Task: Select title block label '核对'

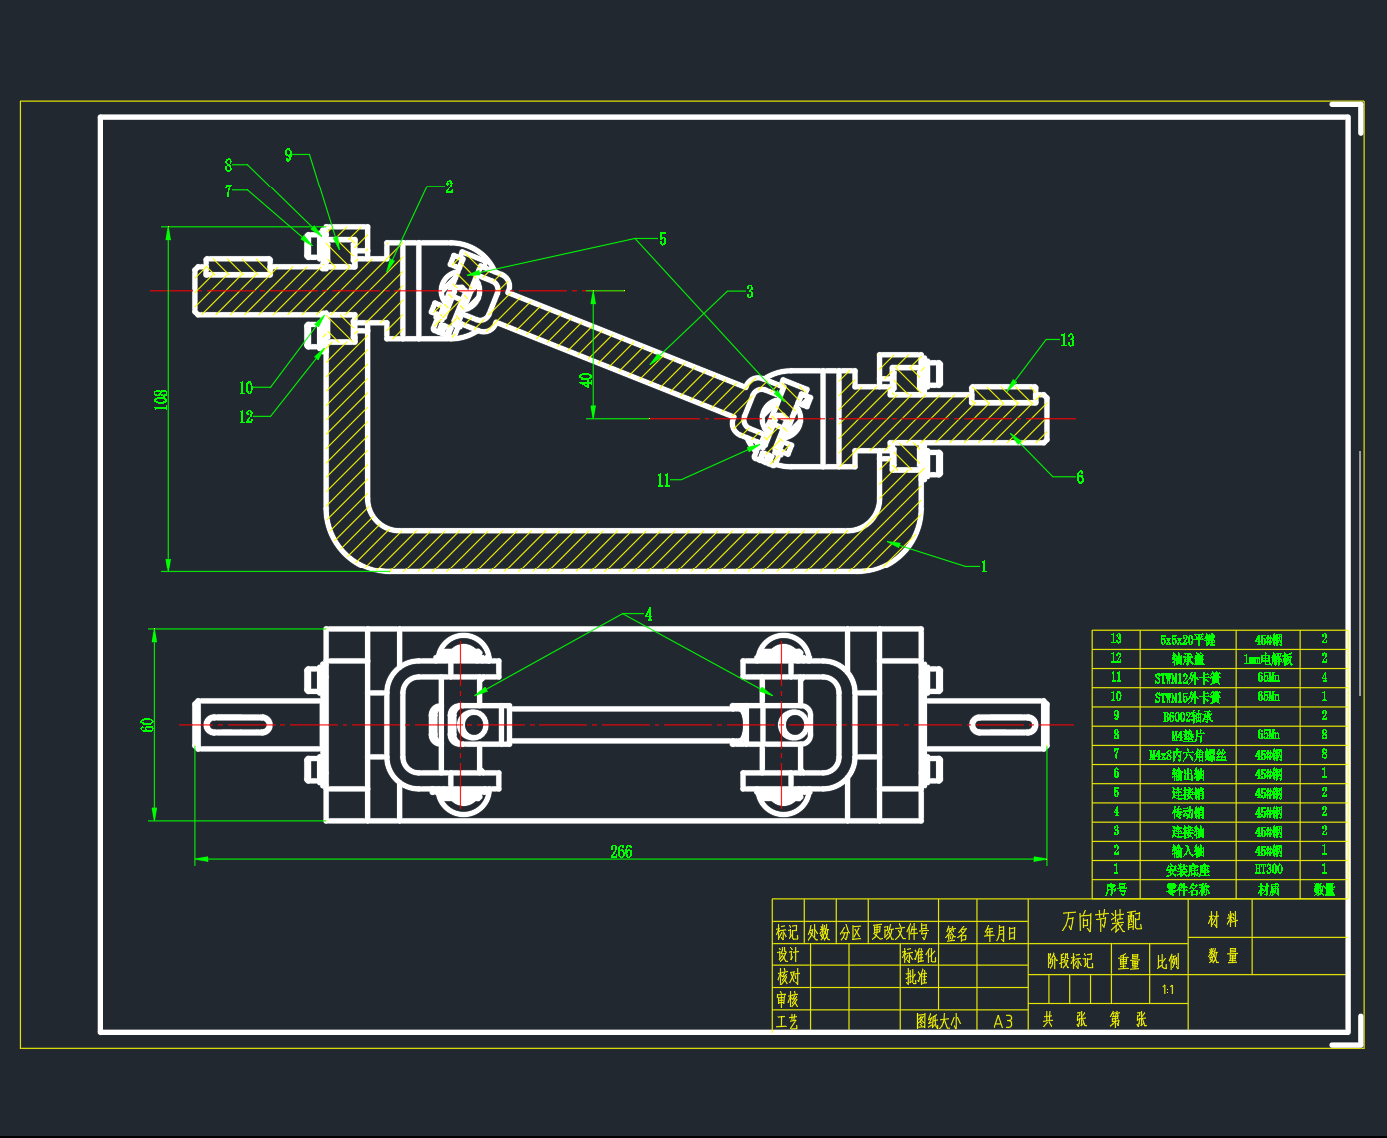Action: [788, 977]
